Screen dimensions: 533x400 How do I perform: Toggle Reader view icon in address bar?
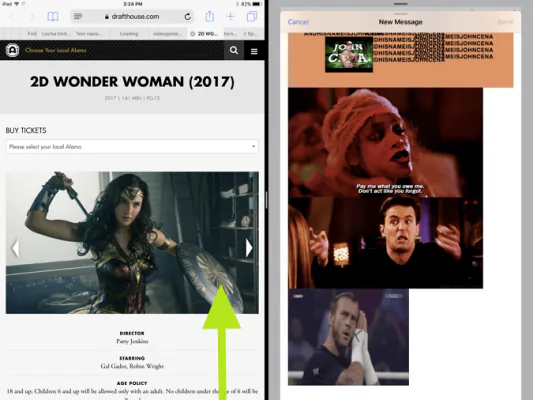tap(78, 16)
